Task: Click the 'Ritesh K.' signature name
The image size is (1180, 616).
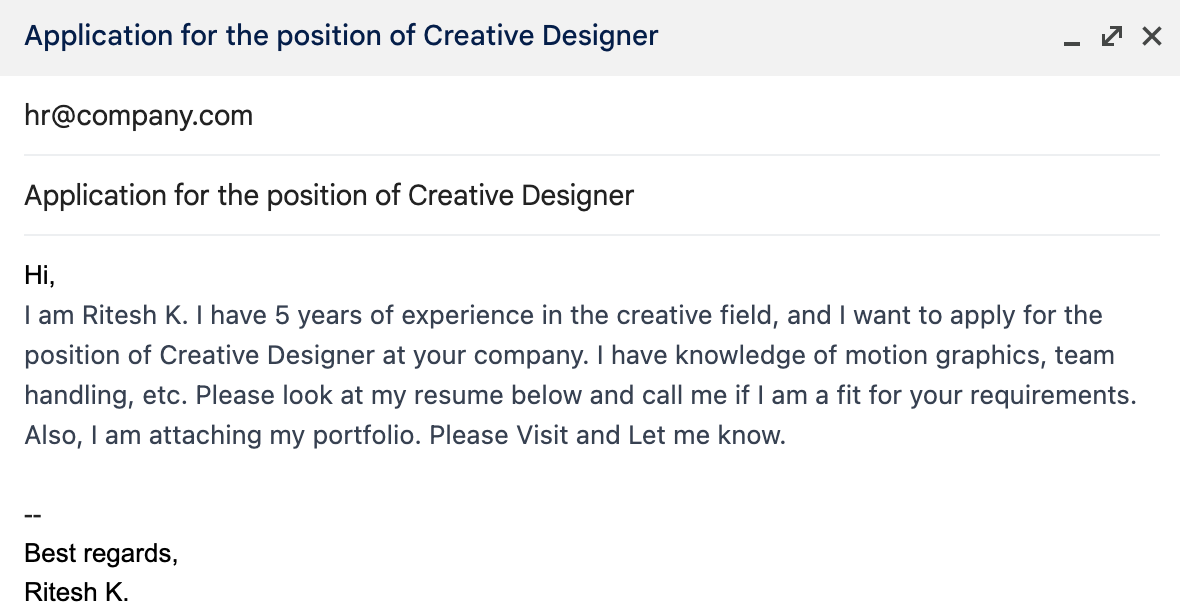Action: point(77,592)
